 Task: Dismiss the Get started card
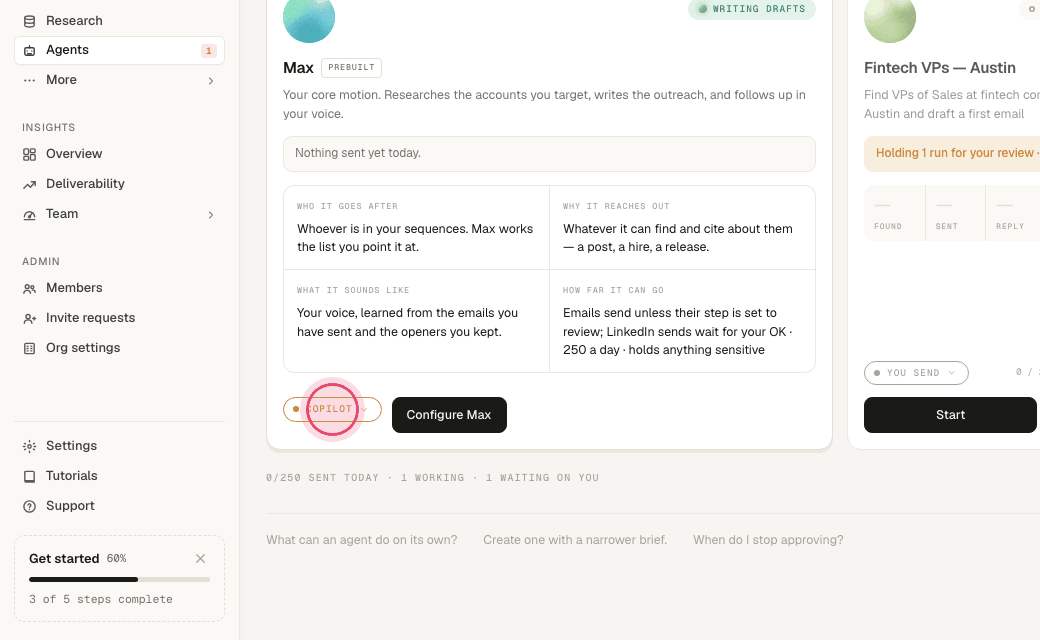[x=200, y=558]
